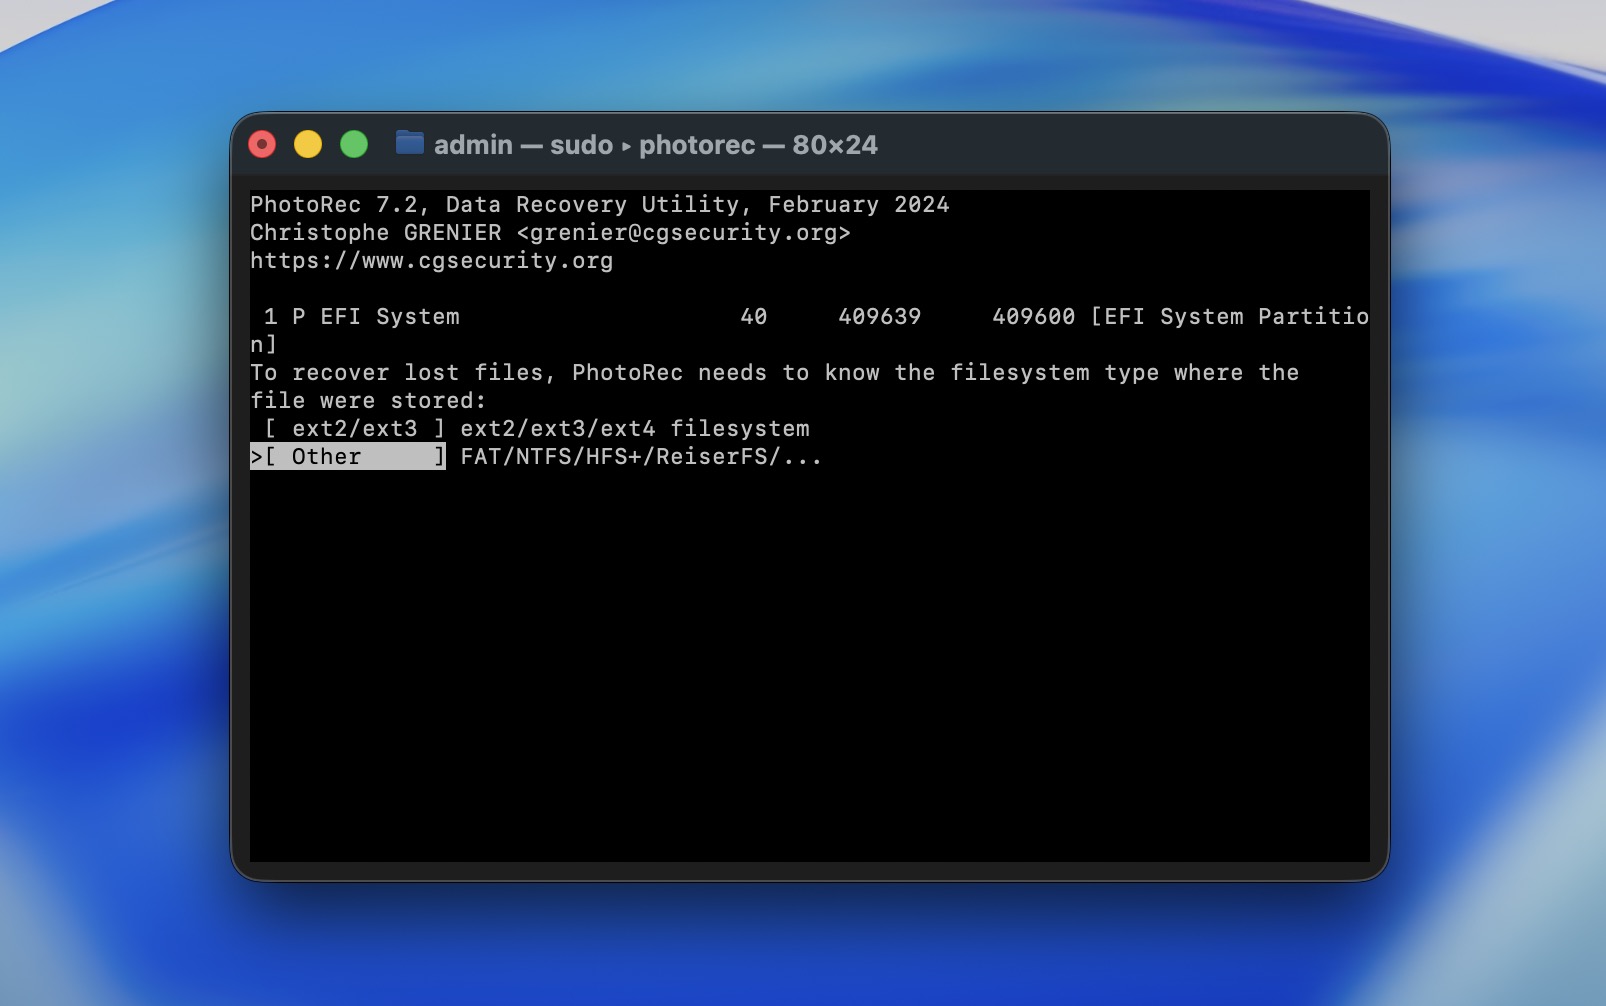Select the highlighted '[ Other ]' filesystem option
This screenshot has width=1606, height=1006.
(x=347, y=457)
